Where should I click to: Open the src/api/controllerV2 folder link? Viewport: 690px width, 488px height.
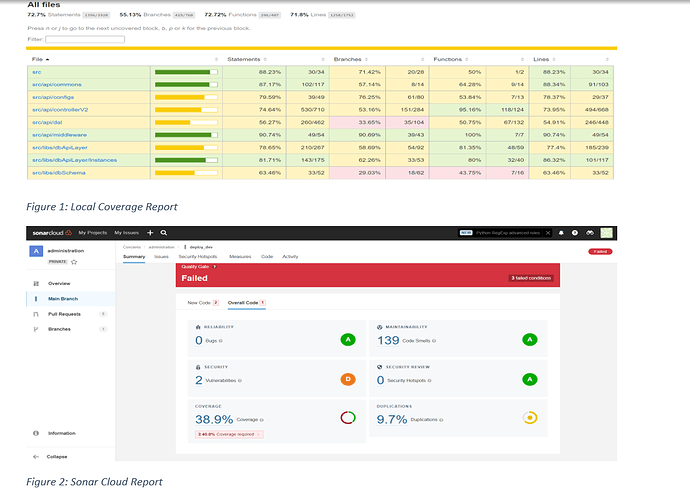[x=60, y=110]
